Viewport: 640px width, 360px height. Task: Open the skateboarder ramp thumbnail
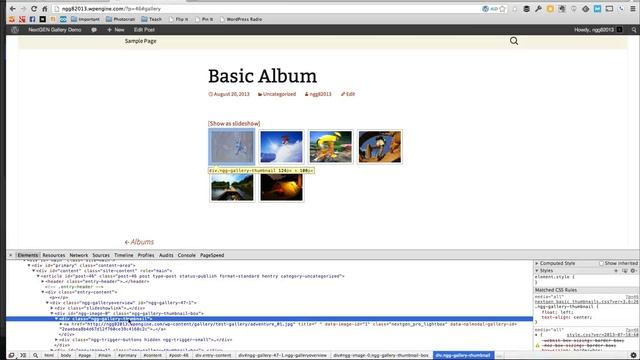(x=380, y=147)
